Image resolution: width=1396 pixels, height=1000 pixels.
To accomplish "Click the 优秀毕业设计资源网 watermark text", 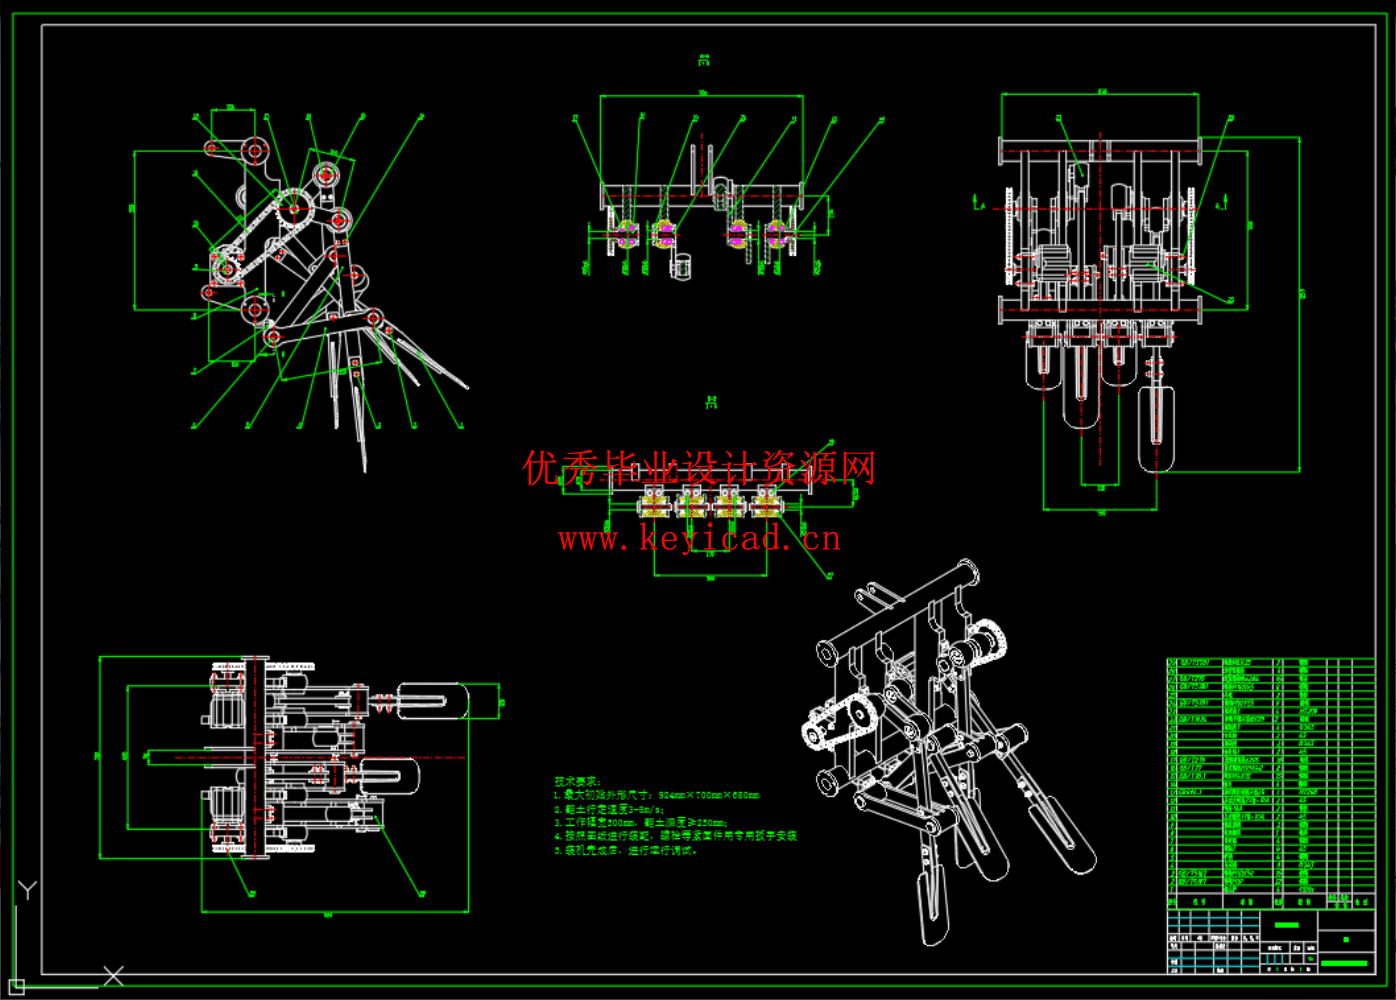I will (x=700, y=466).
